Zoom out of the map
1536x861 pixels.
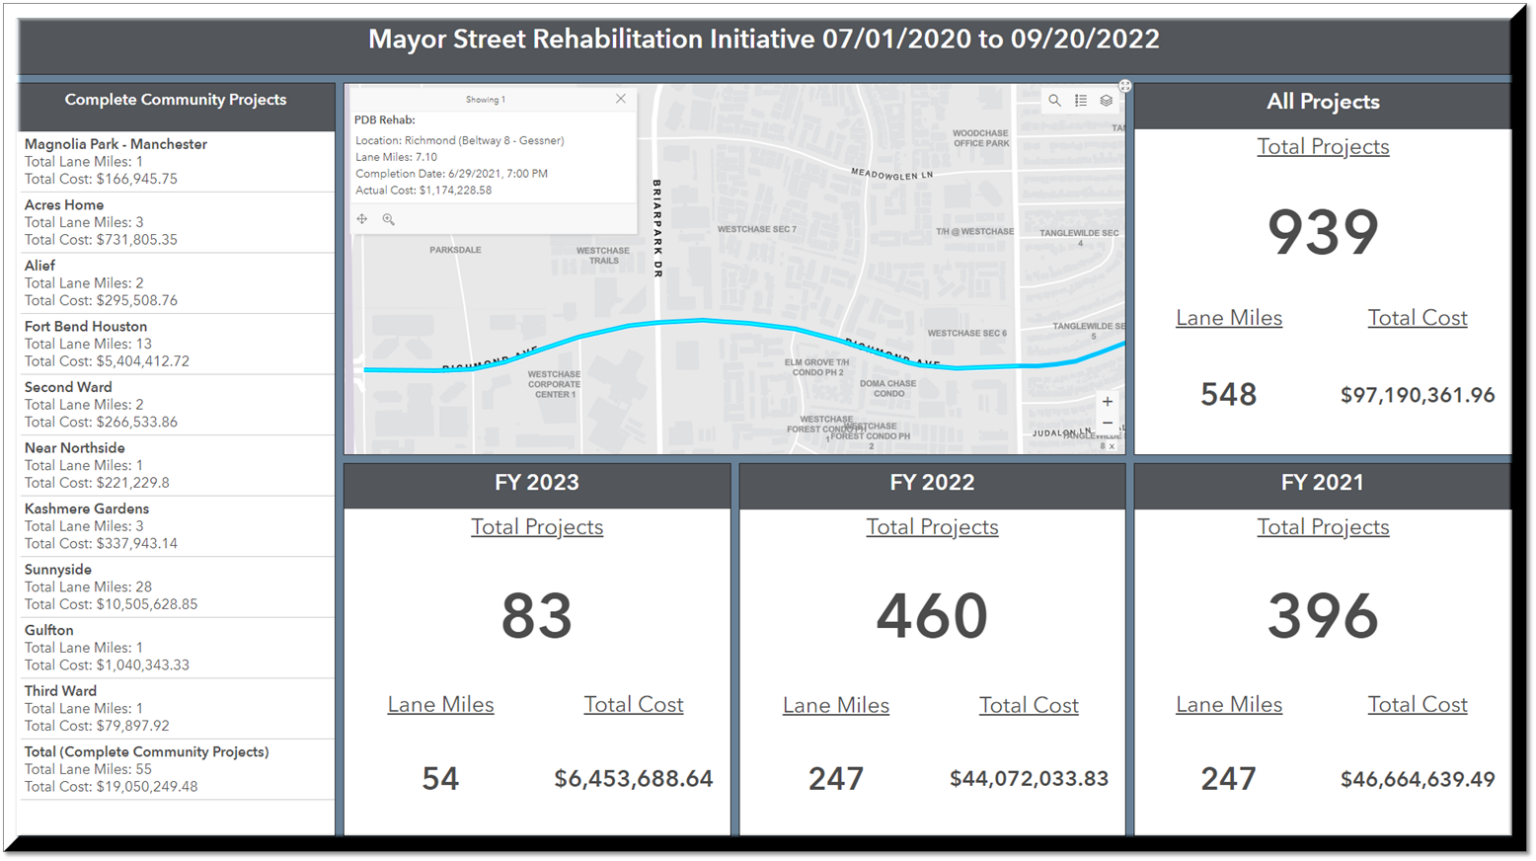[1107, 422]
